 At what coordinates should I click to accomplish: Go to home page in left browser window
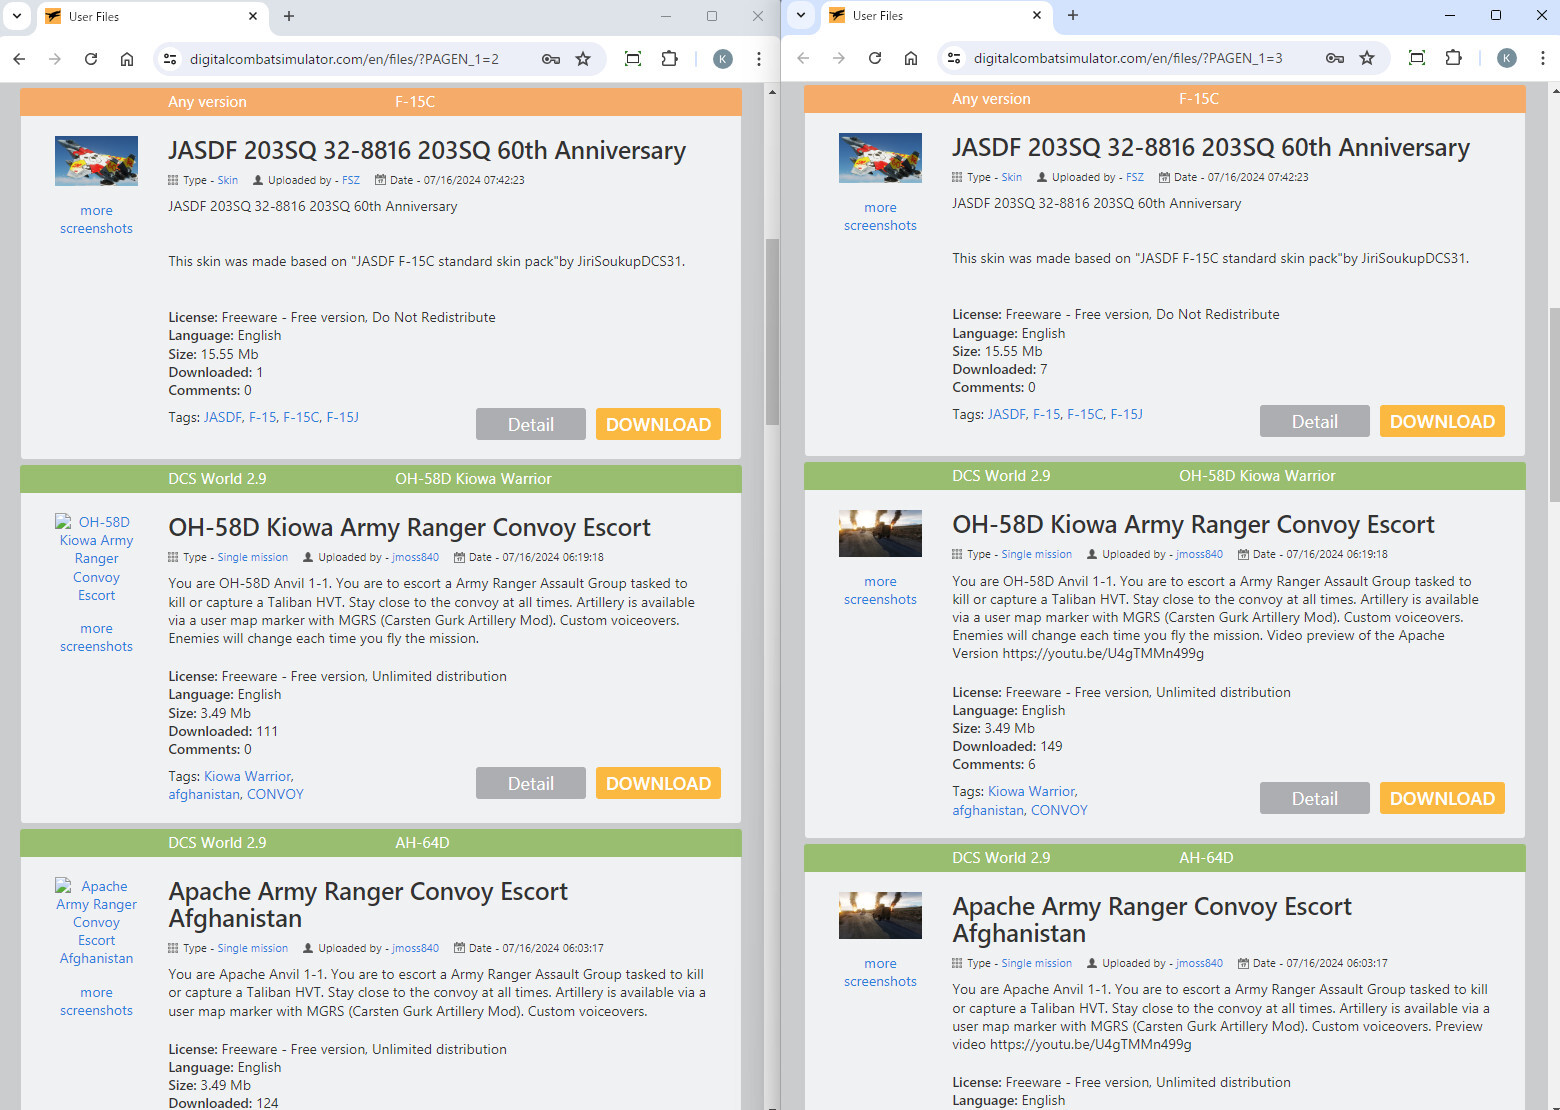pyautogui.click(x=127, y=59)
